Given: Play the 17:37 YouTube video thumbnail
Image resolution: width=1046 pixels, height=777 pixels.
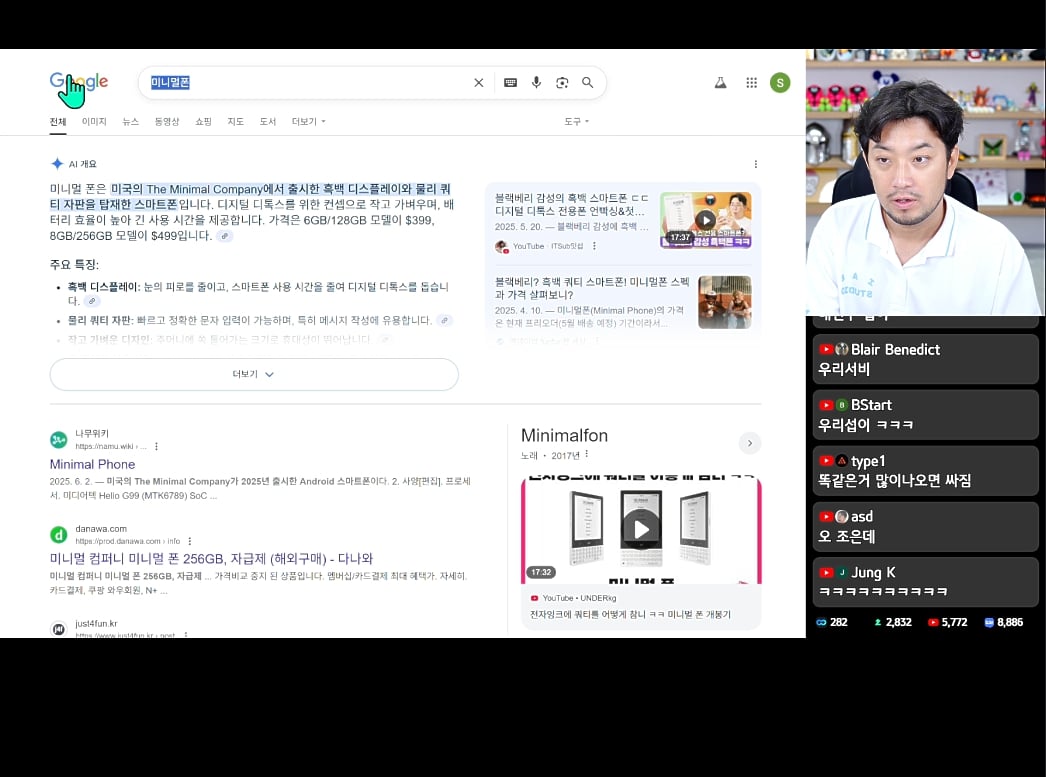Looking at the screenshot, I should [706, 220].
